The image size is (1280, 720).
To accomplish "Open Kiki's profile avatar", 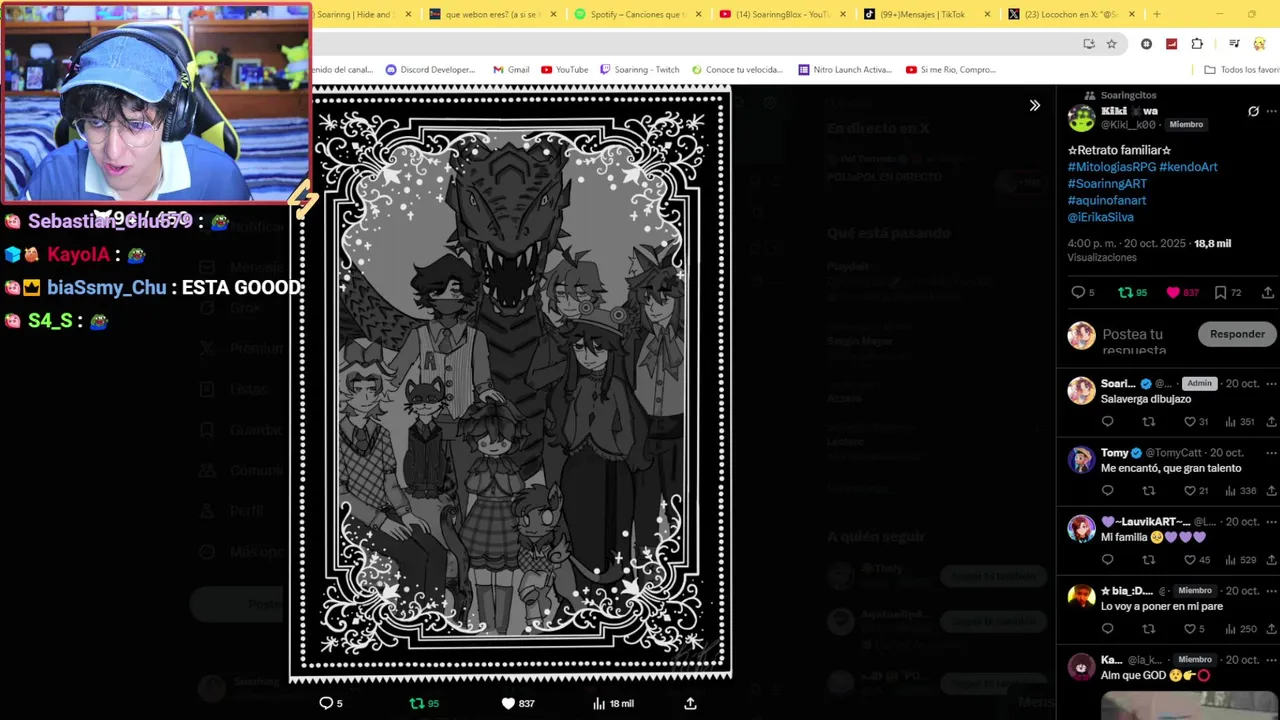I will (x=1081, y=118).
